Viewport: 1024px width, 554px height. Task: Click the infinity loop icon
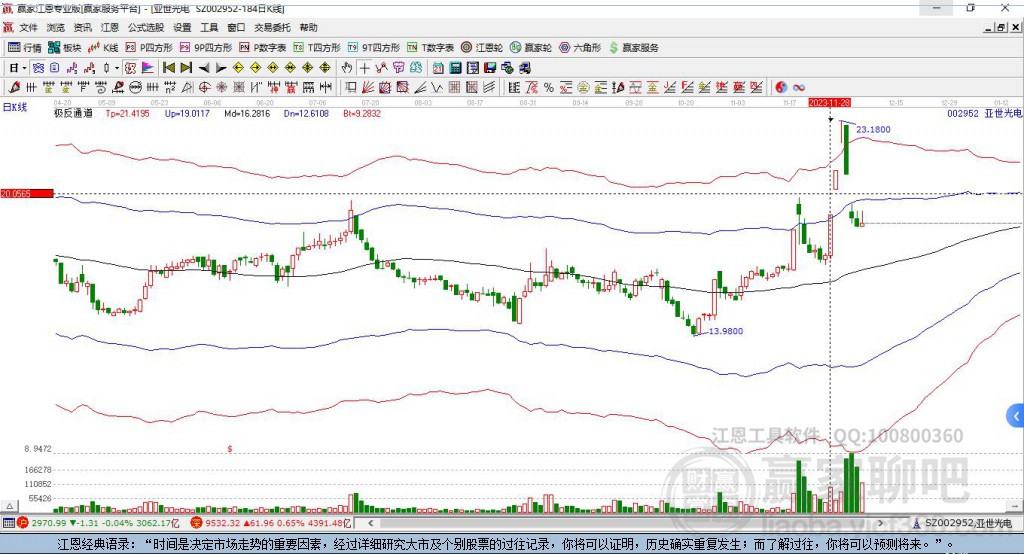(799, 88)
